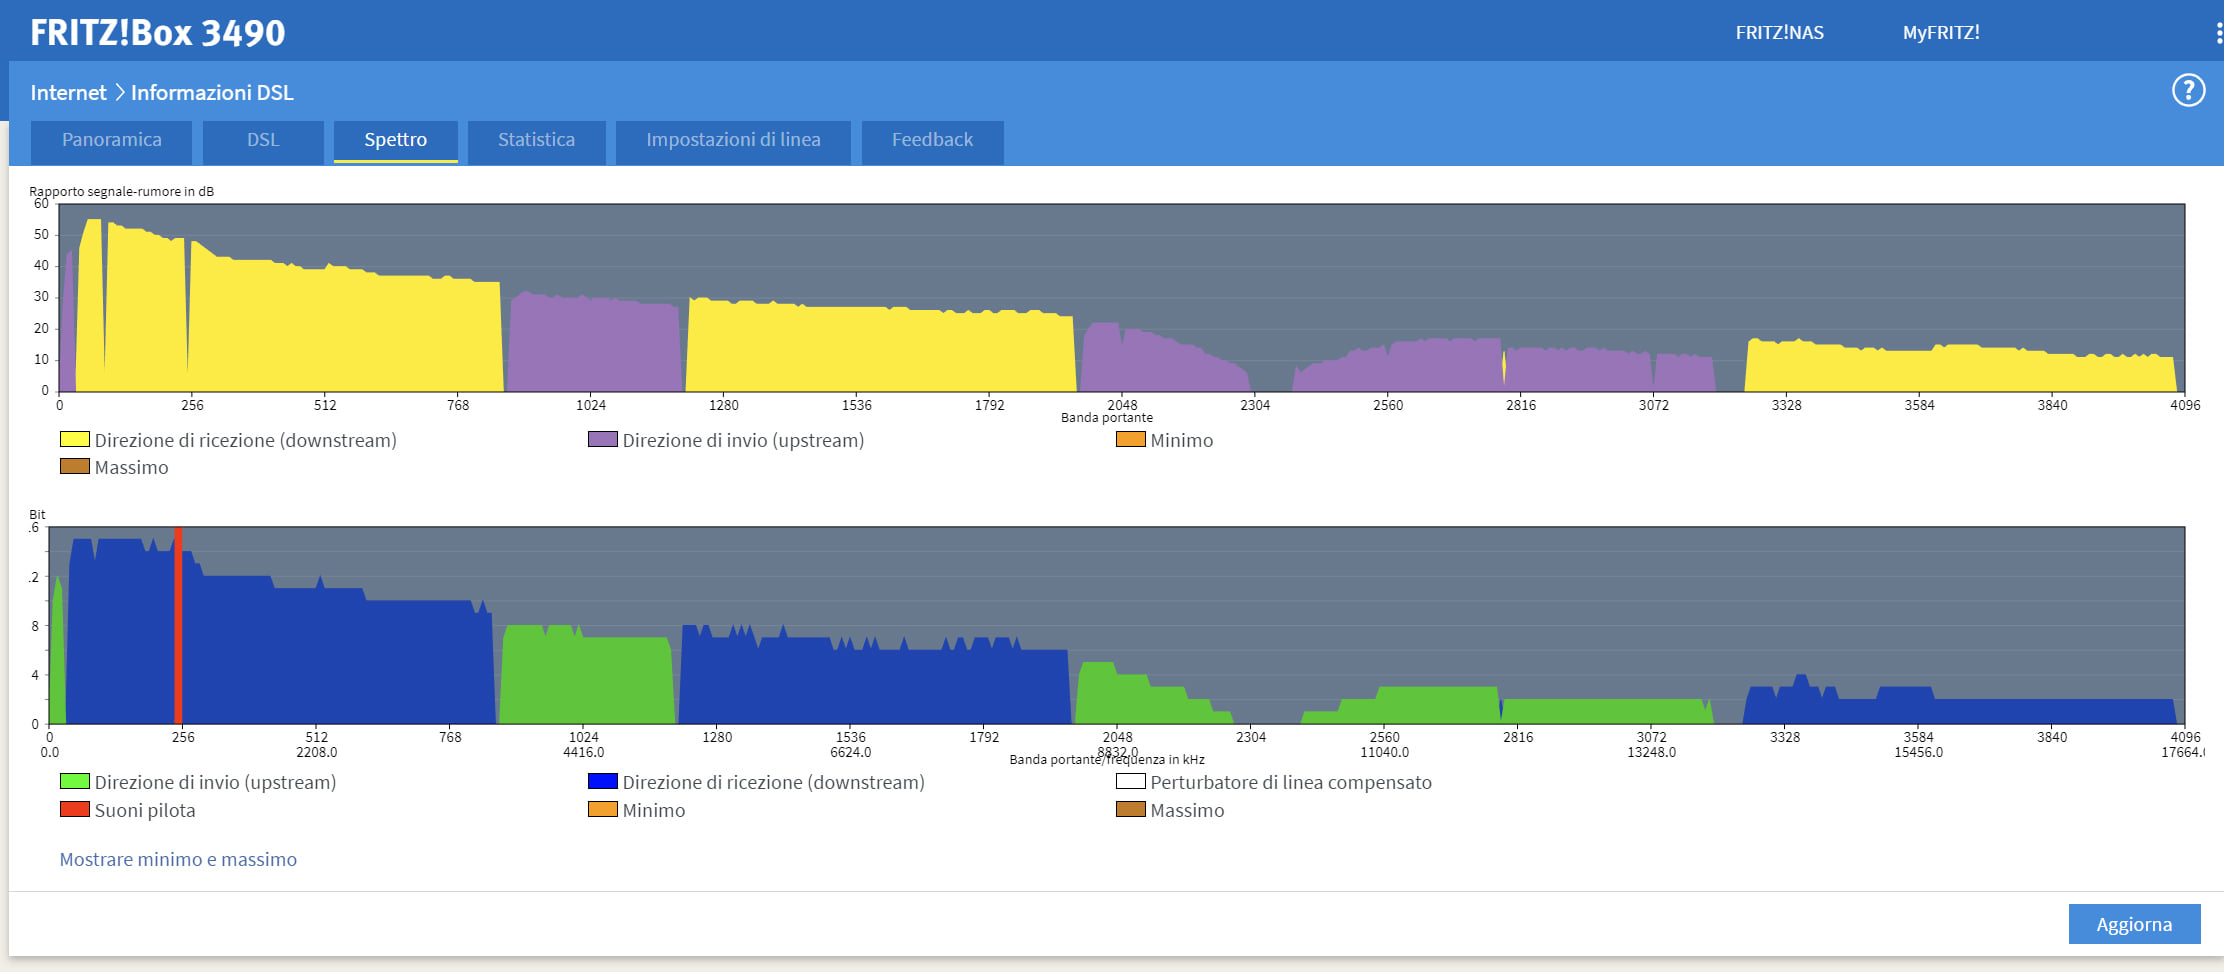Click the help question mark icon
This screenshot has height=972, width=2224.
[x=2188, y=91]
